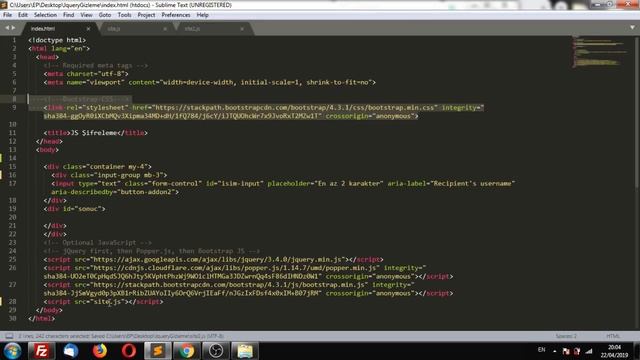This screenshot has width=640, height=360.
Task: Open the Spaces: 2 indentation selector
Action: point(566,336)
